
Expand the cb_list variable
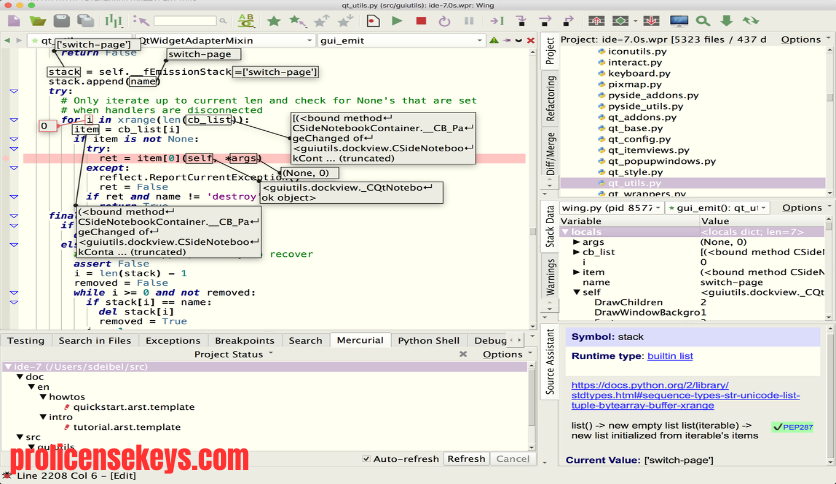[x=576, y=252]
